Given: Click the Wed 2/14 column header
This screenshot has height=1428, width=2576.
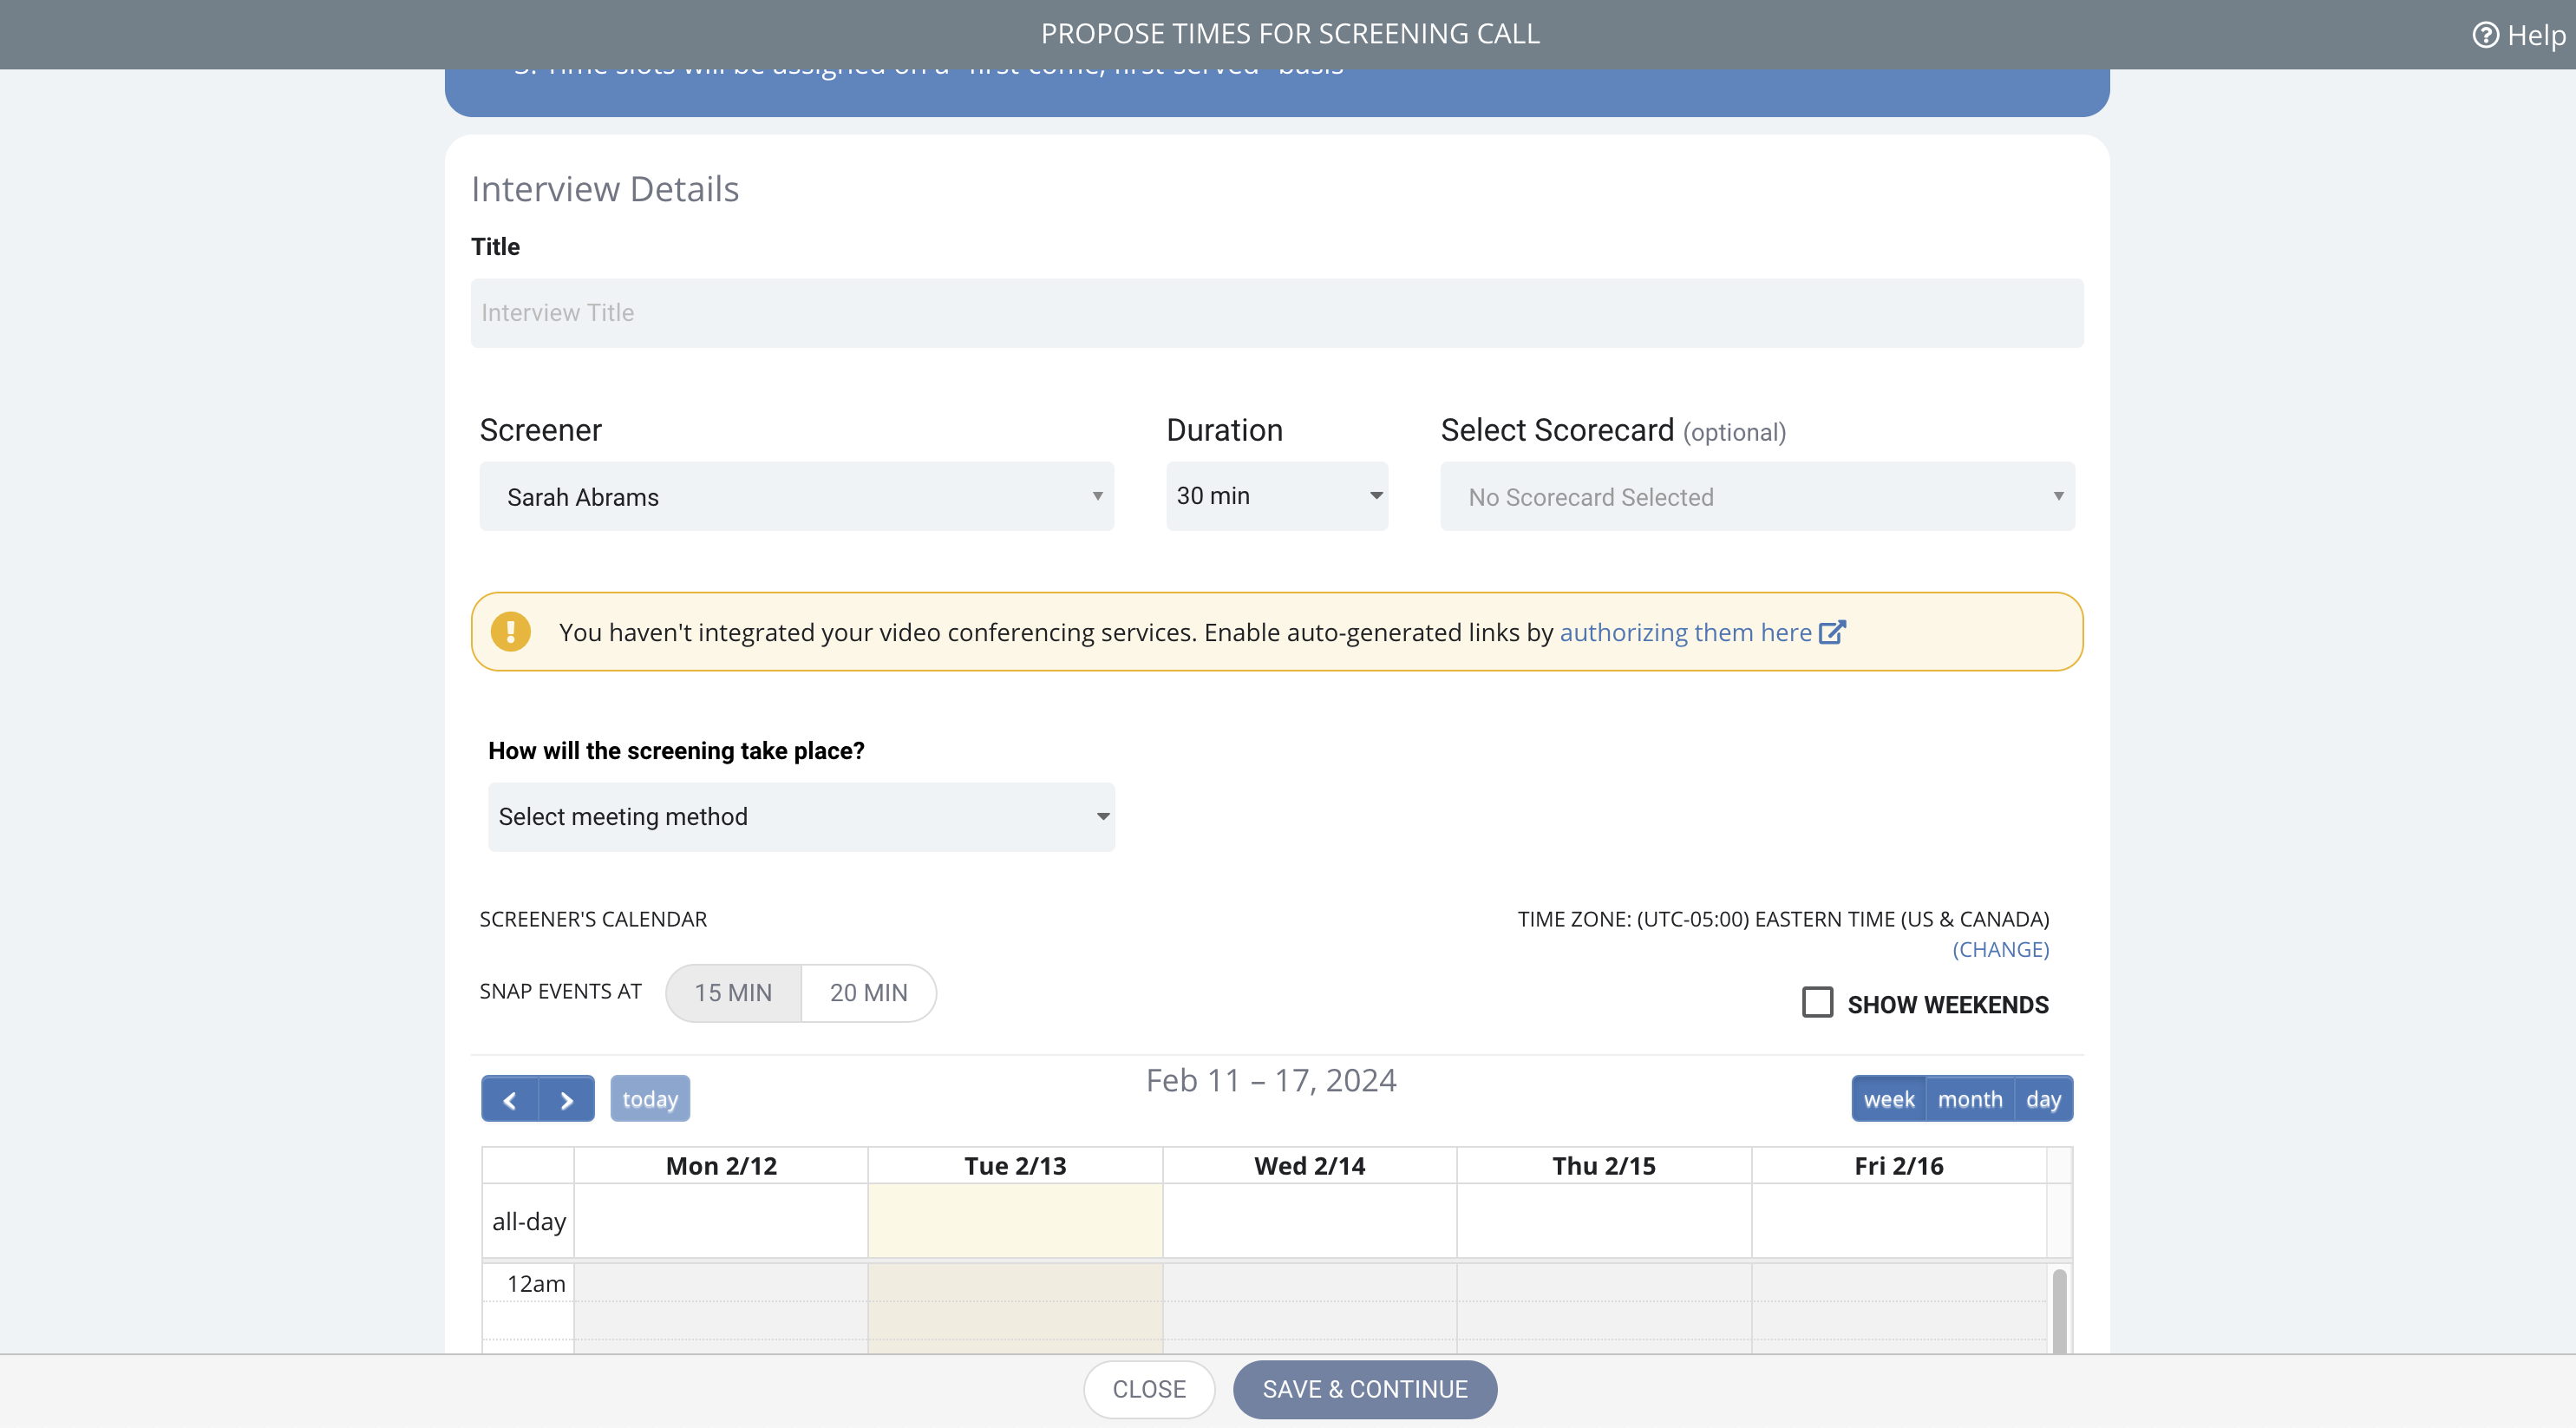Looking at the screenshot, I should tap(1310, 1166).
